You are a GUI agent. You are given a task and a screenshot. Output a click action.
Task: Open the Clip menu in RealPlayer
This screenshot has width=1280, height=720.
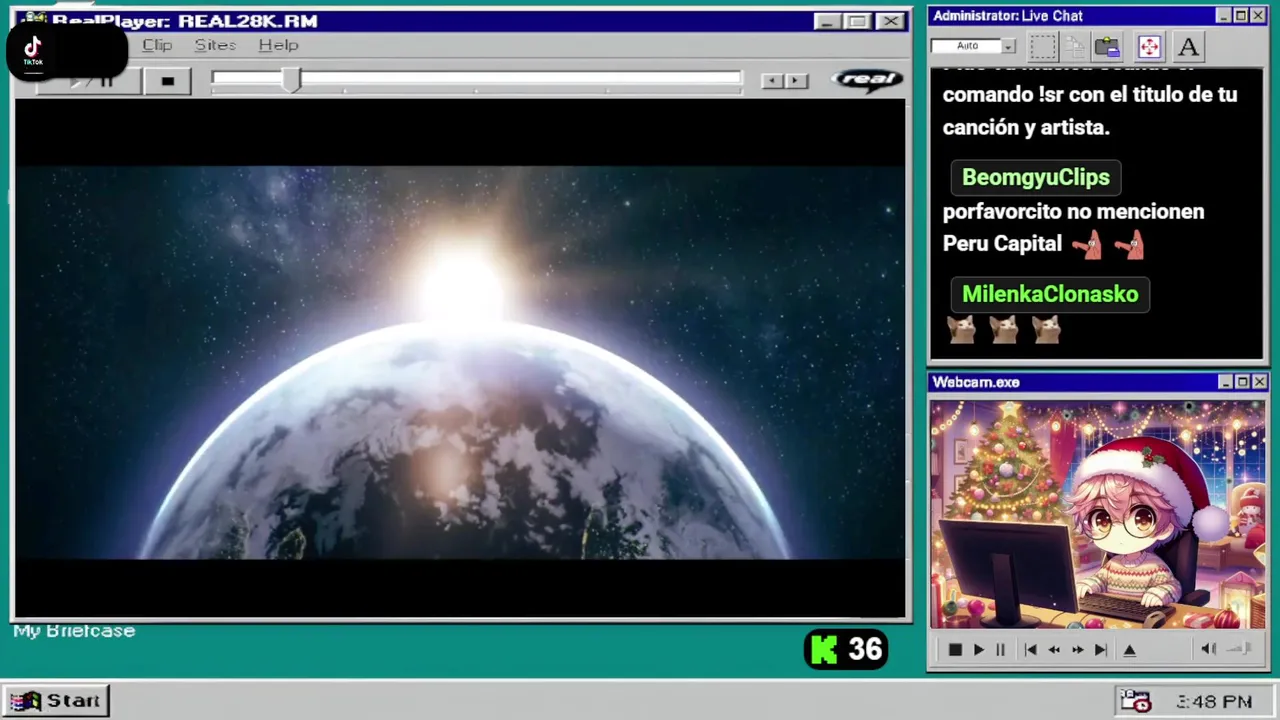coord(157,45)
